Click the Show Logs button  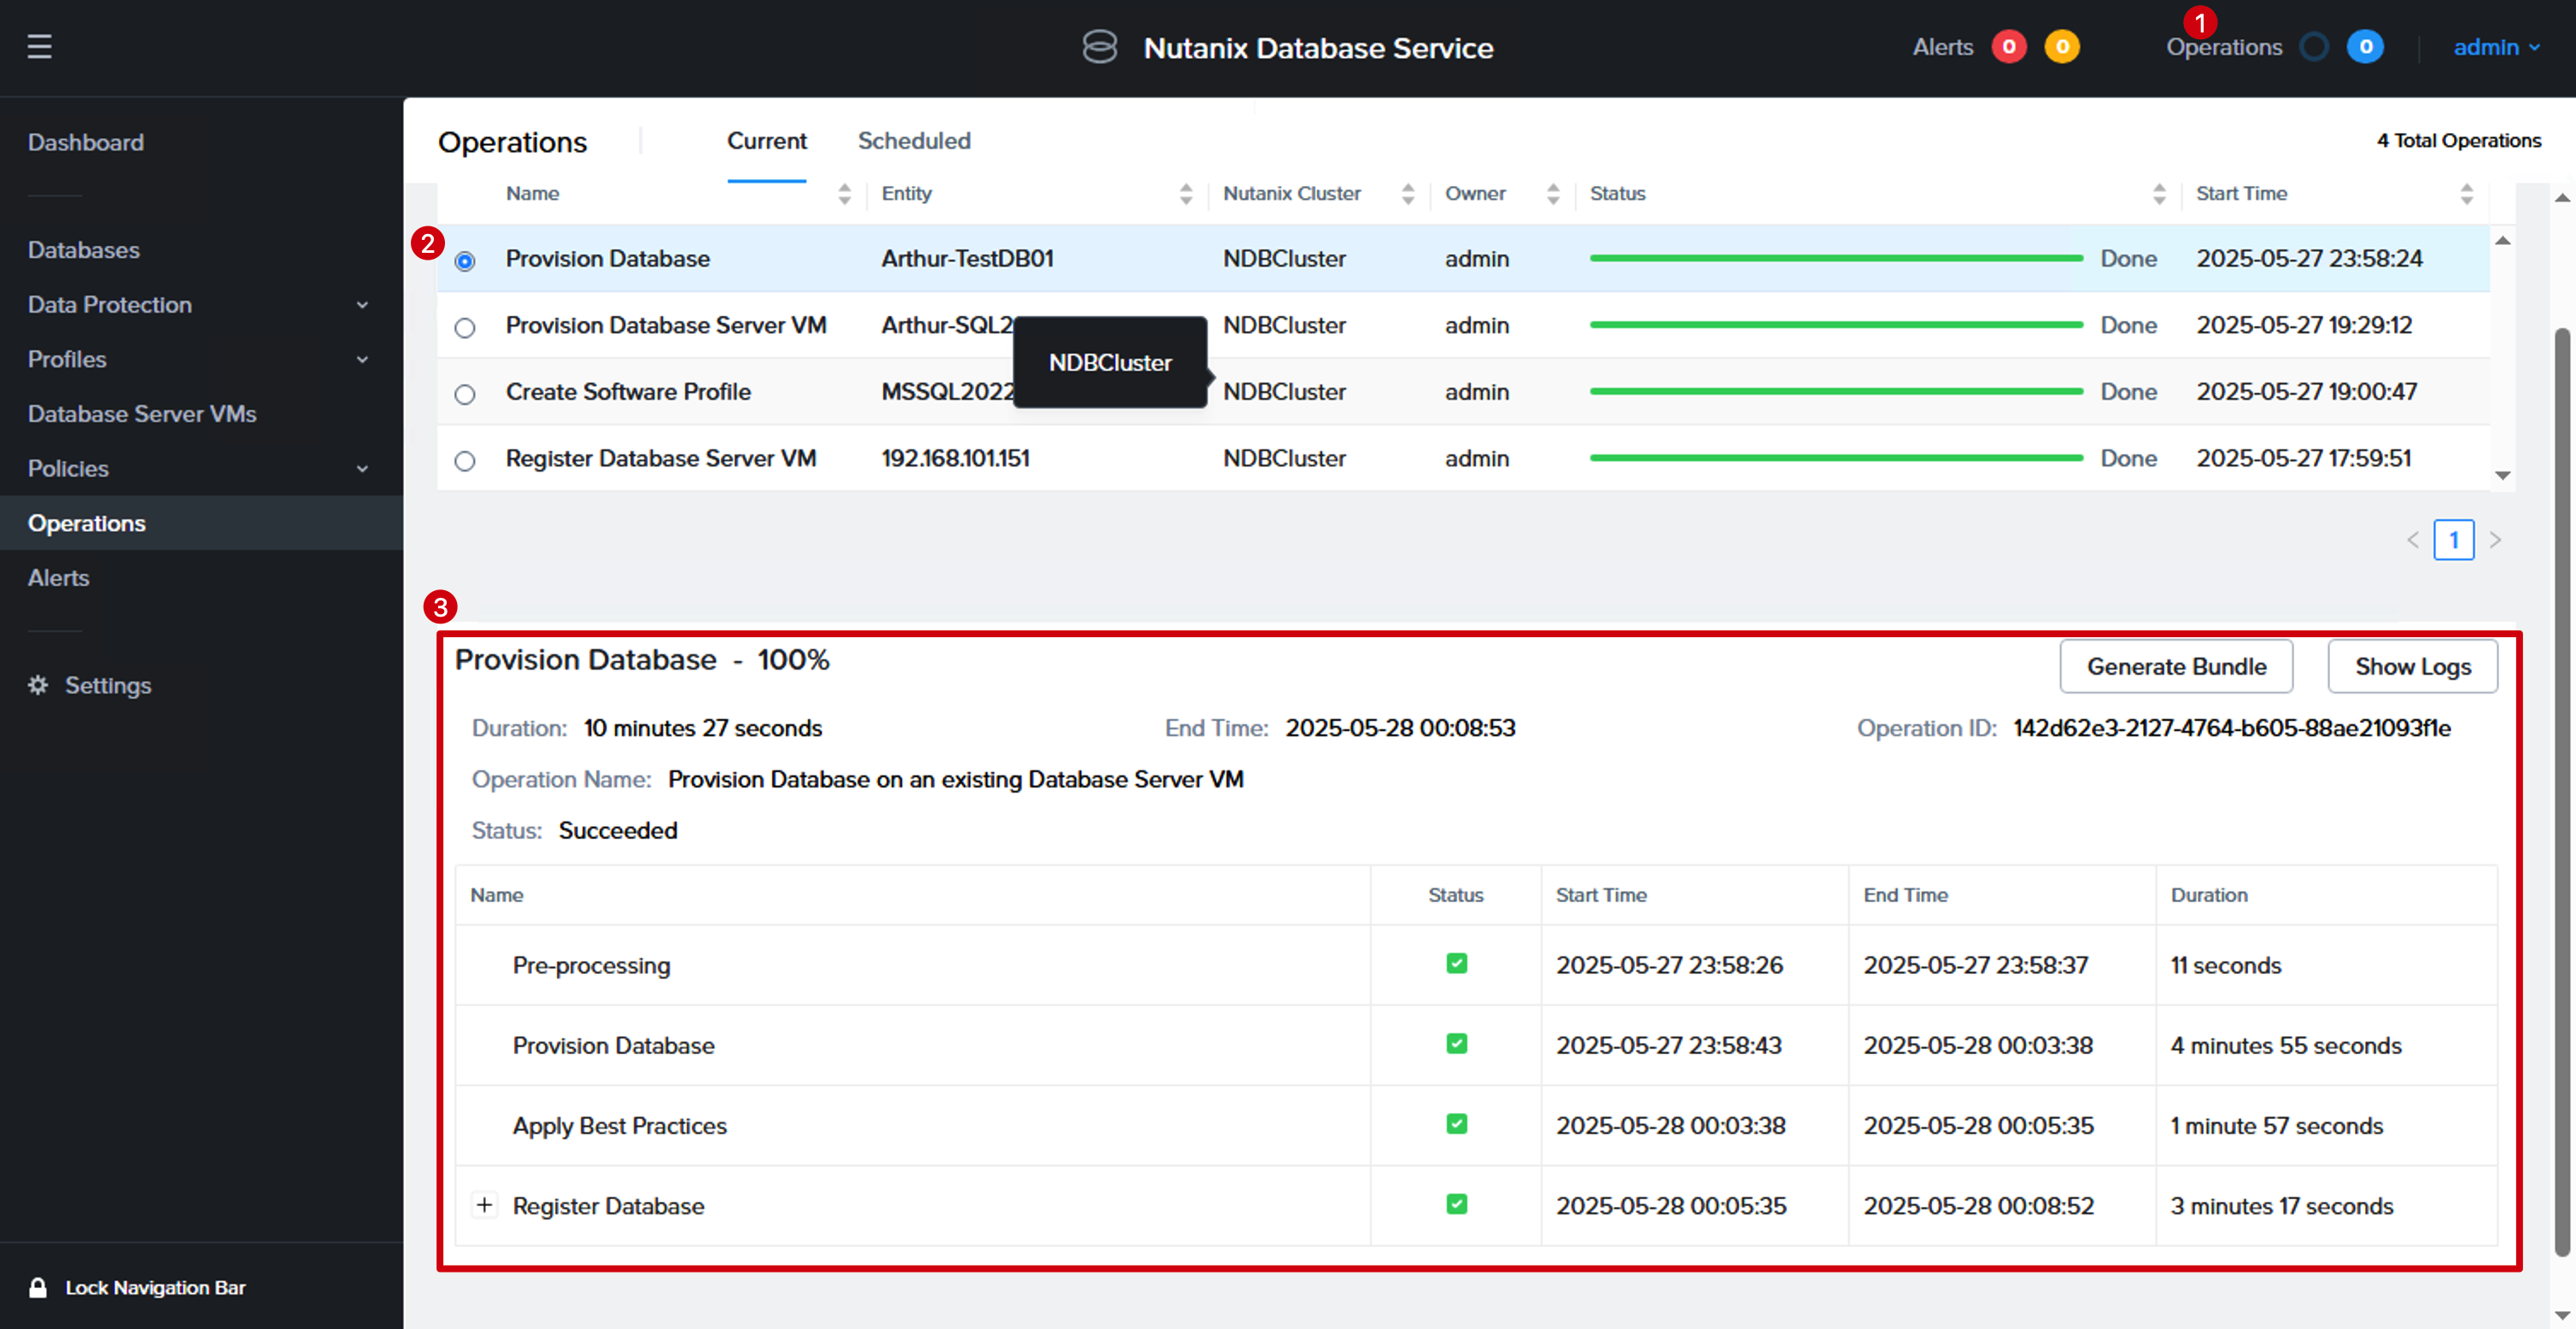coord(2412,666)
